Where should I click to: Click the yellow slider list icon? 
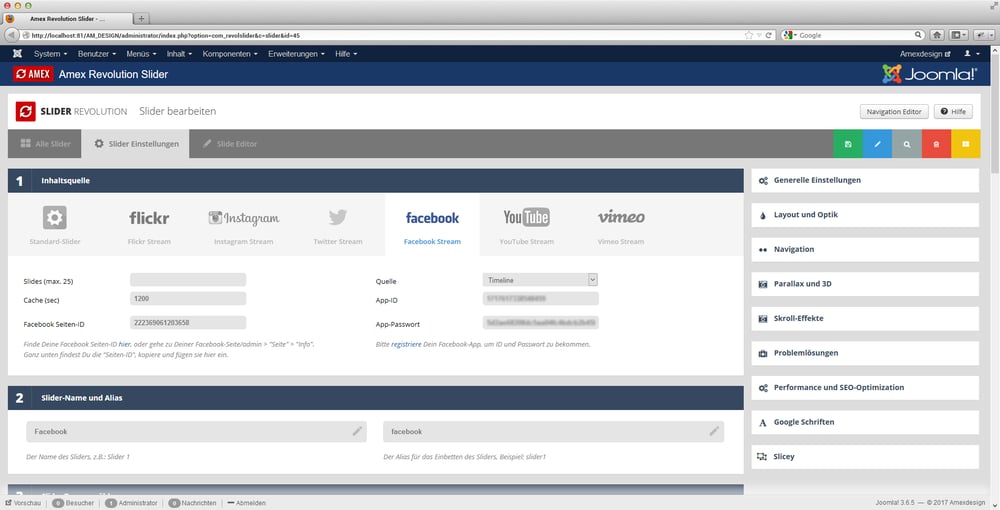coord(966,144)
